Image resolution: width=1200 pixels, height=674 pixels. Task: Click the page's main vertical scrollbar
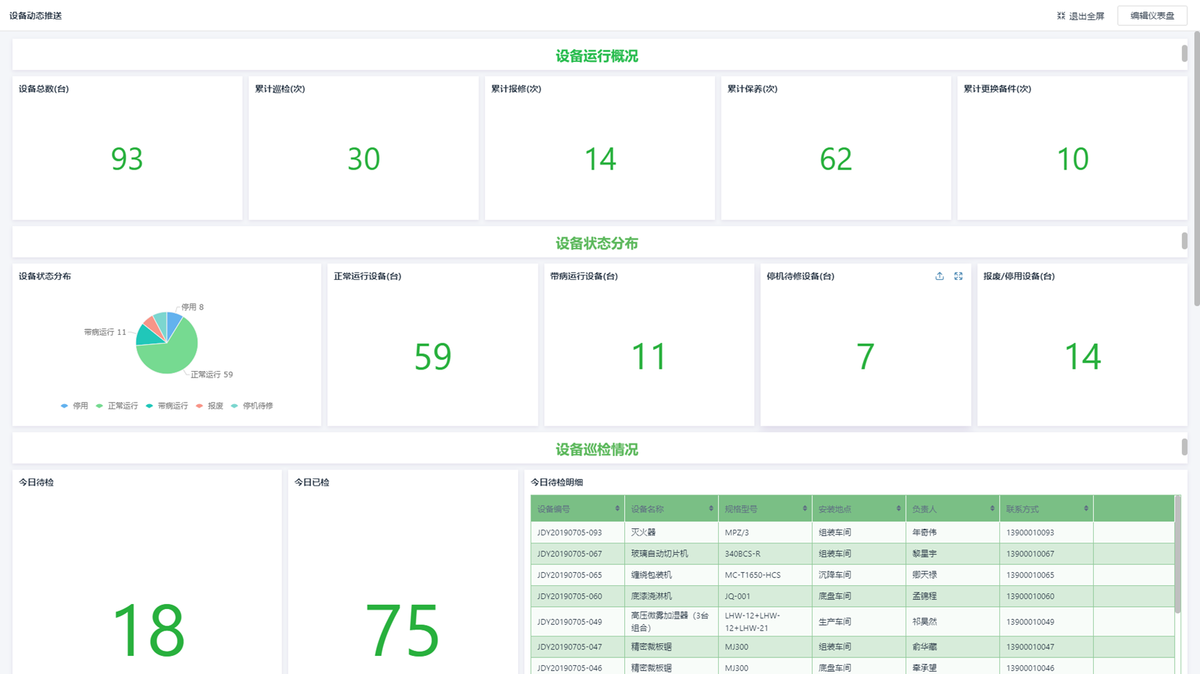coord(1196,150)
